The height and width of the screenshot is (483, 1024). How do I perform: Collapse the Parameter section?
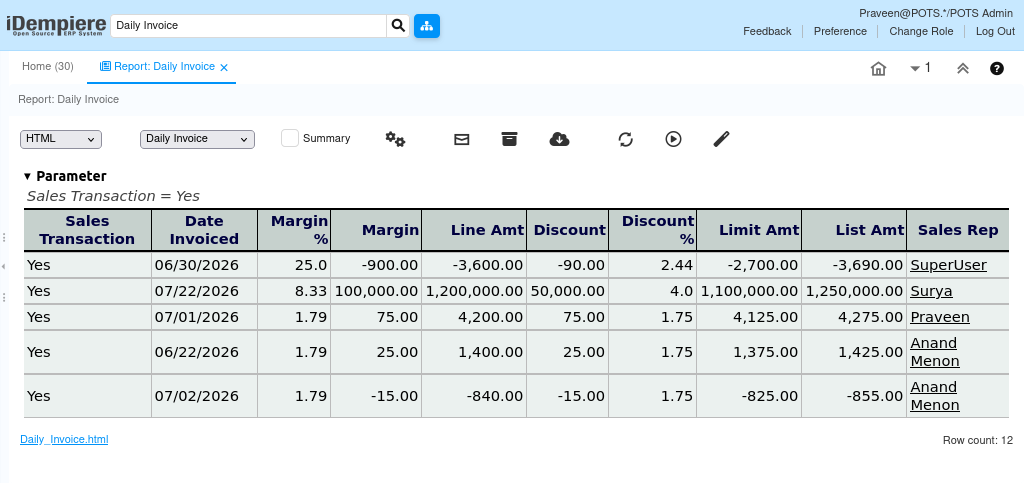(27, 176)
